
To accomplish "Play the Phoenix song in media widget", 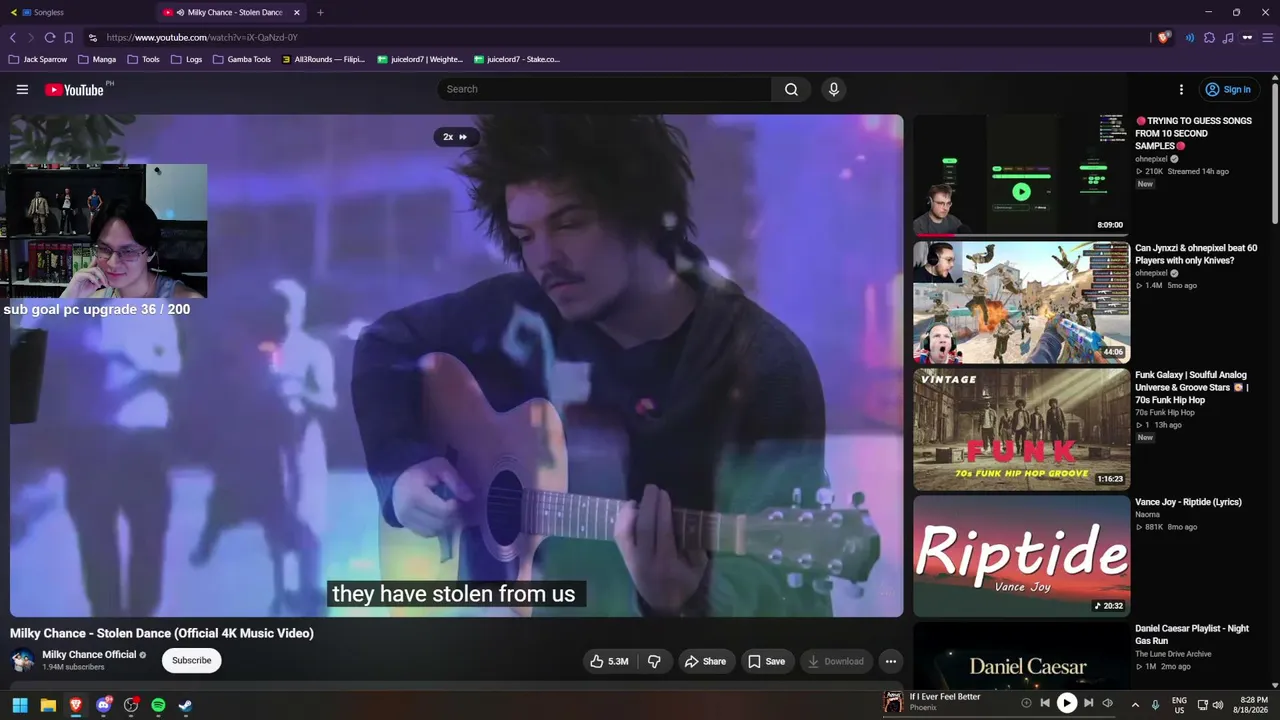I will click(x=1067, y=703).
